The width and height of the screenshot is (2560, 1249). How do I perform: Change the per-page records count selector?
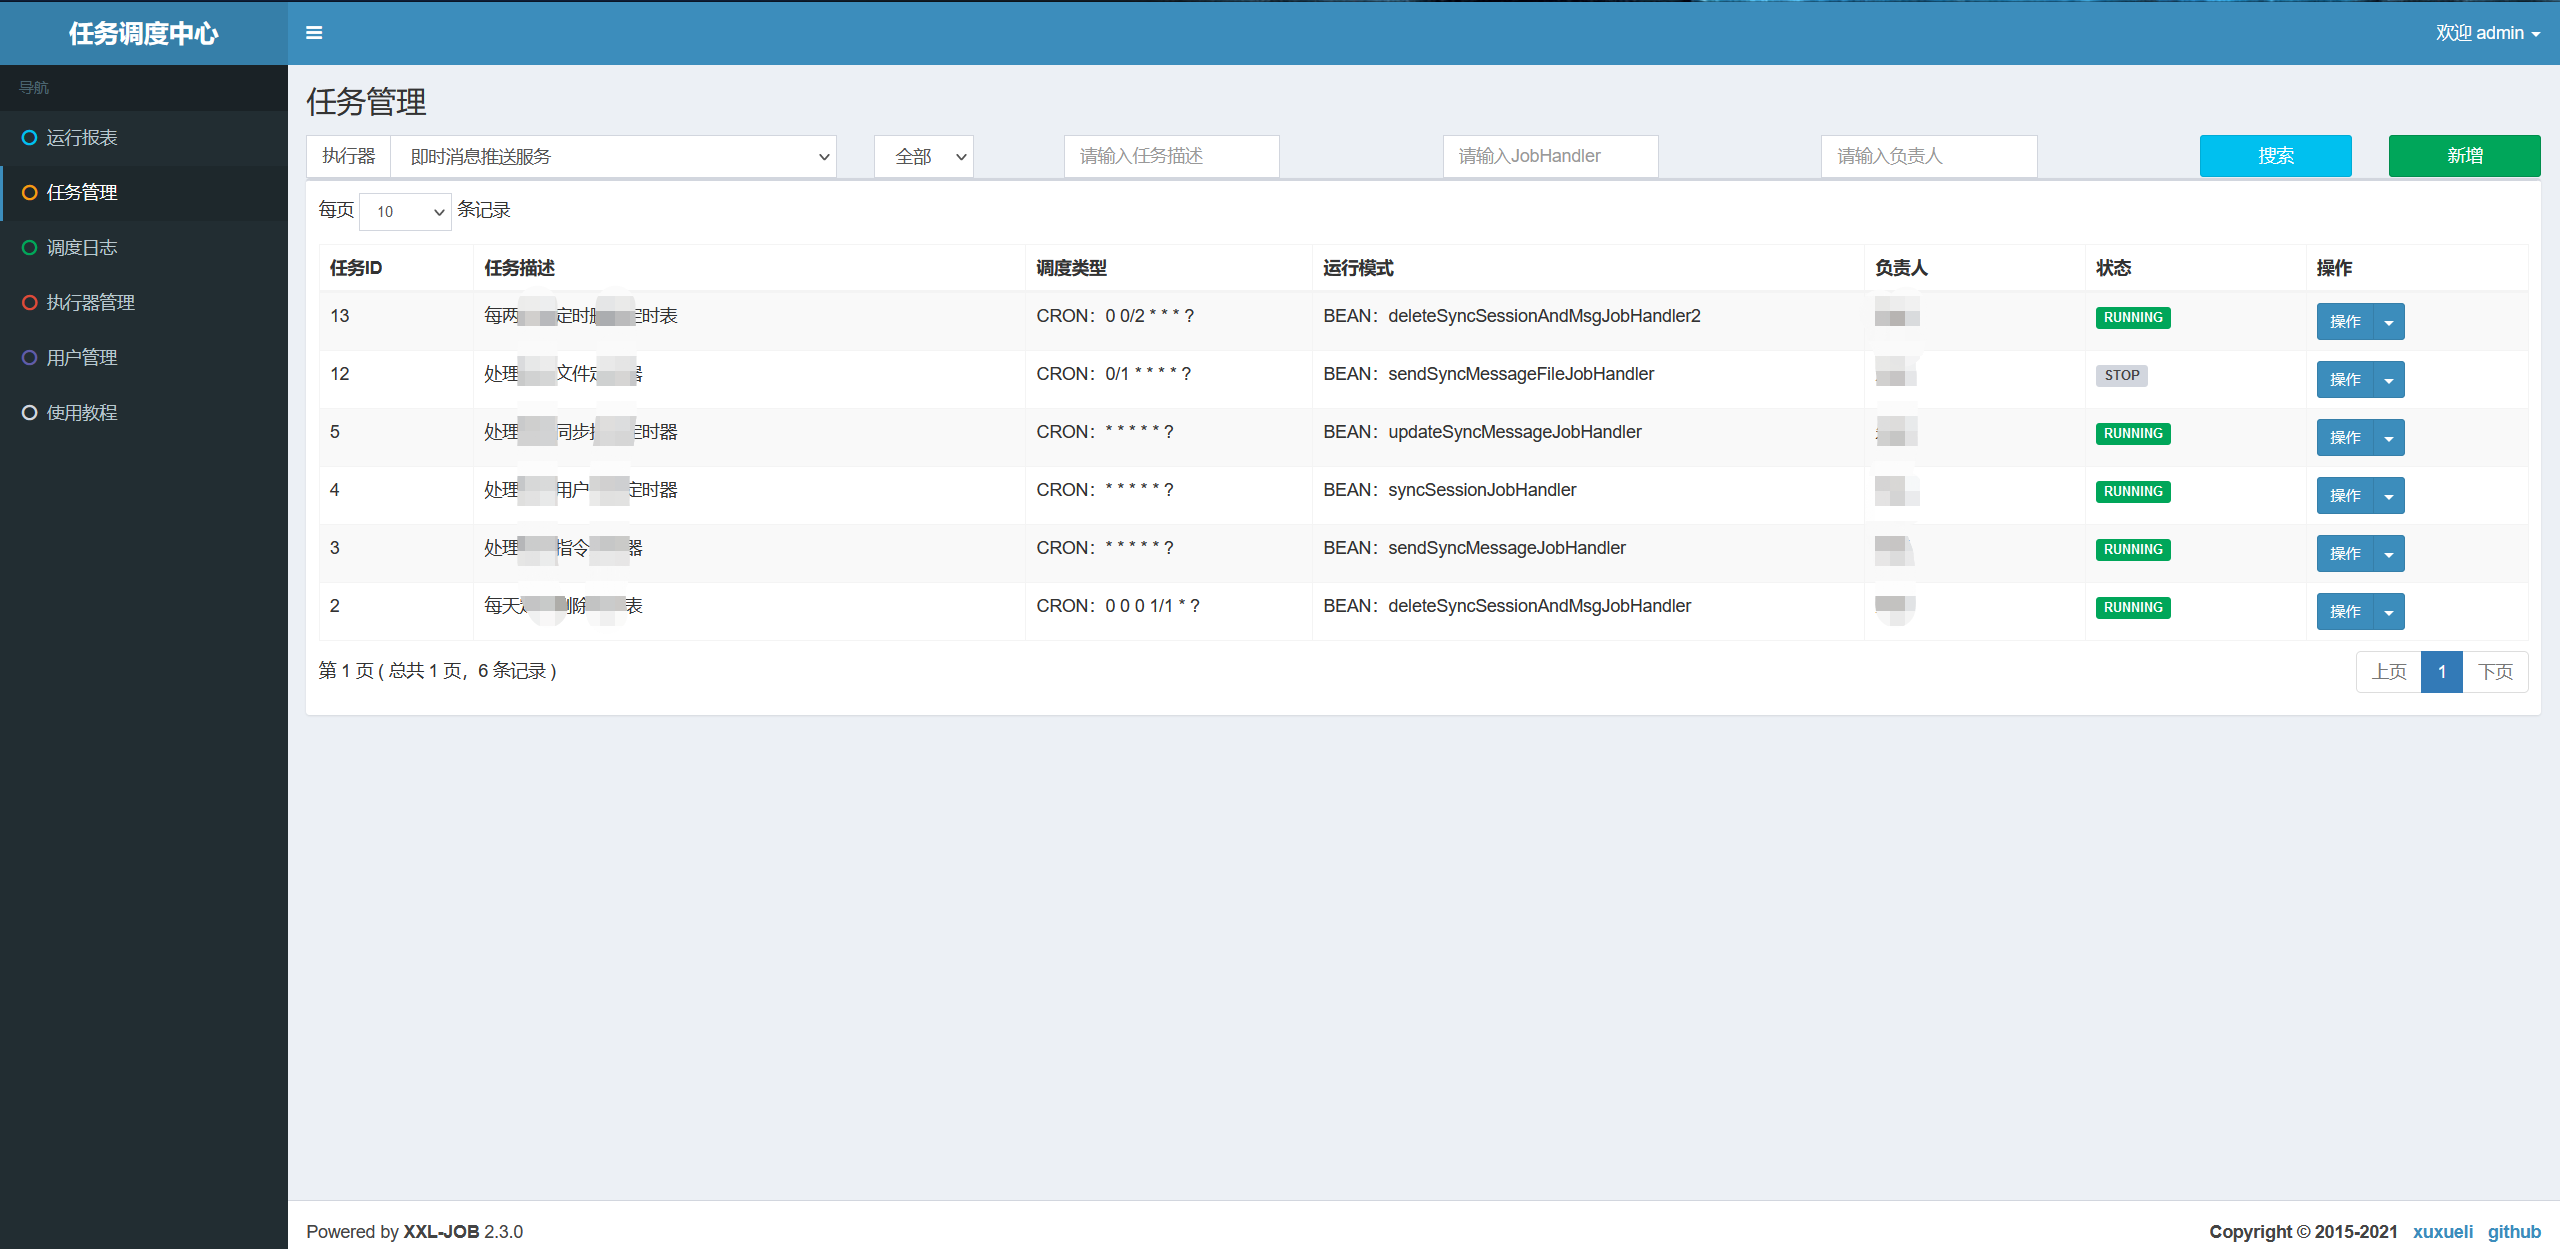point(406,212)
